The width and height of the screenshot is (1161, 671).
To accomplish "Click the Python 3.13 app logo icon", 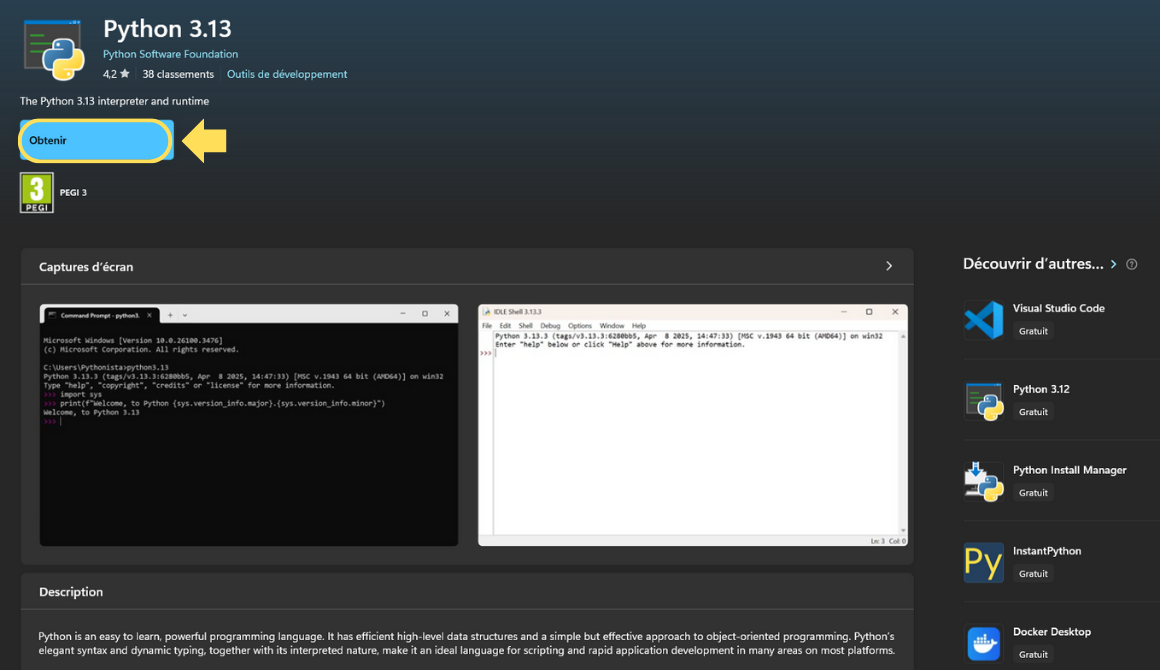I will (x=53, y=50).
